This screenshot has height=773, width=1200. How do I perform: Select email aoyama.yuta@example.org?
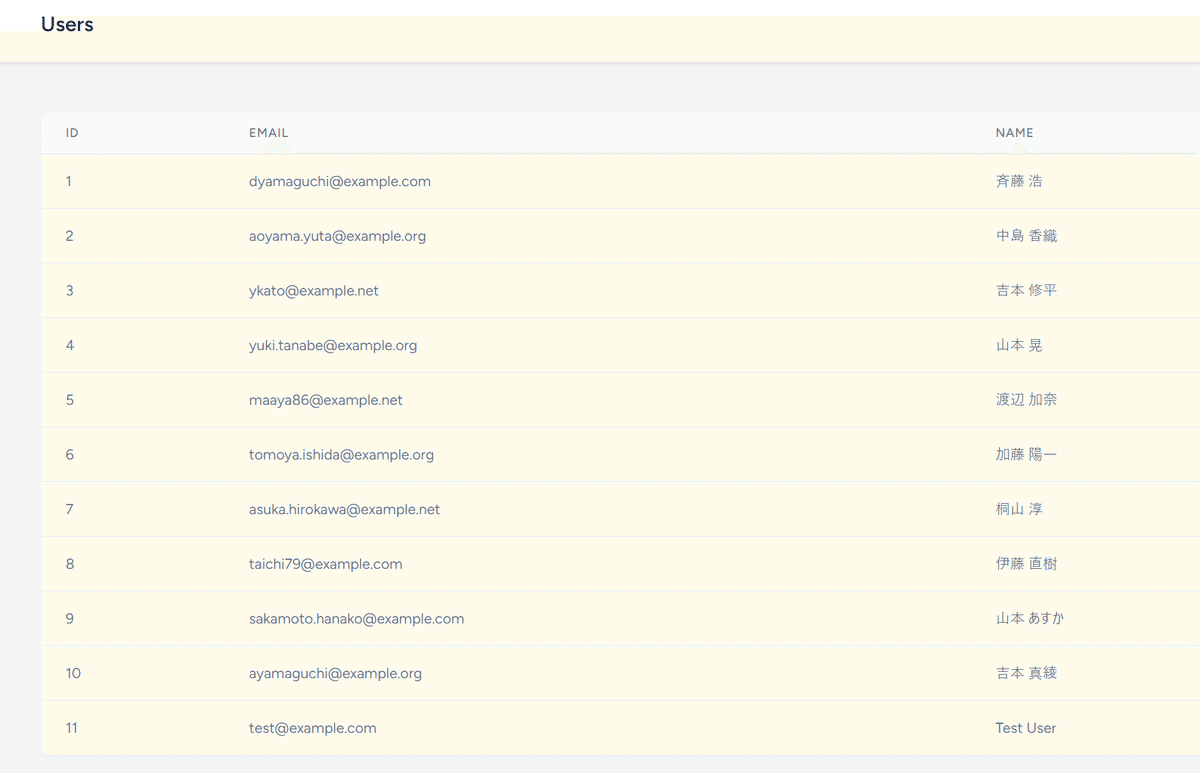click(x=338, y=236)
